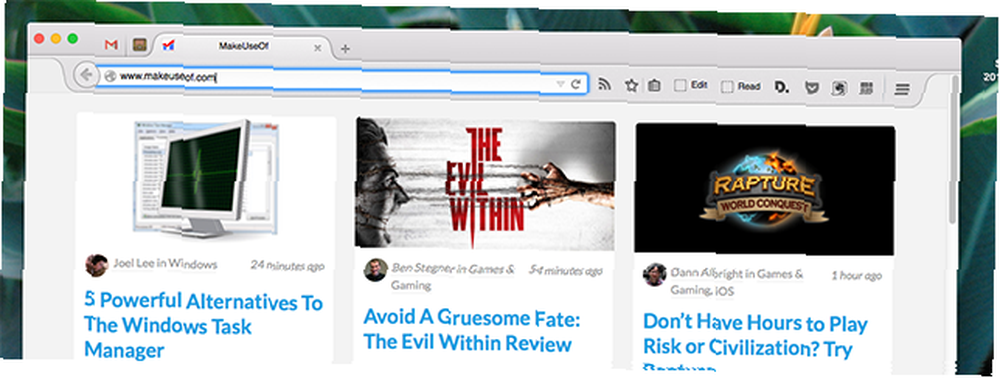Open the URL history dropdown arrow
The width and height of the screenshot is (1000, 378).
click(x=560, y=84)
